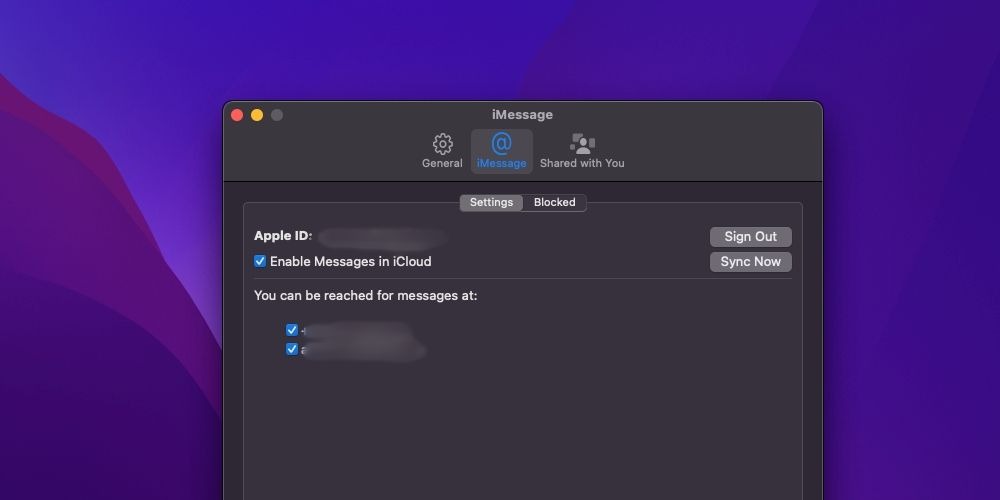
Task: Close the iMessage preferences window
Action: click(237, 115)
